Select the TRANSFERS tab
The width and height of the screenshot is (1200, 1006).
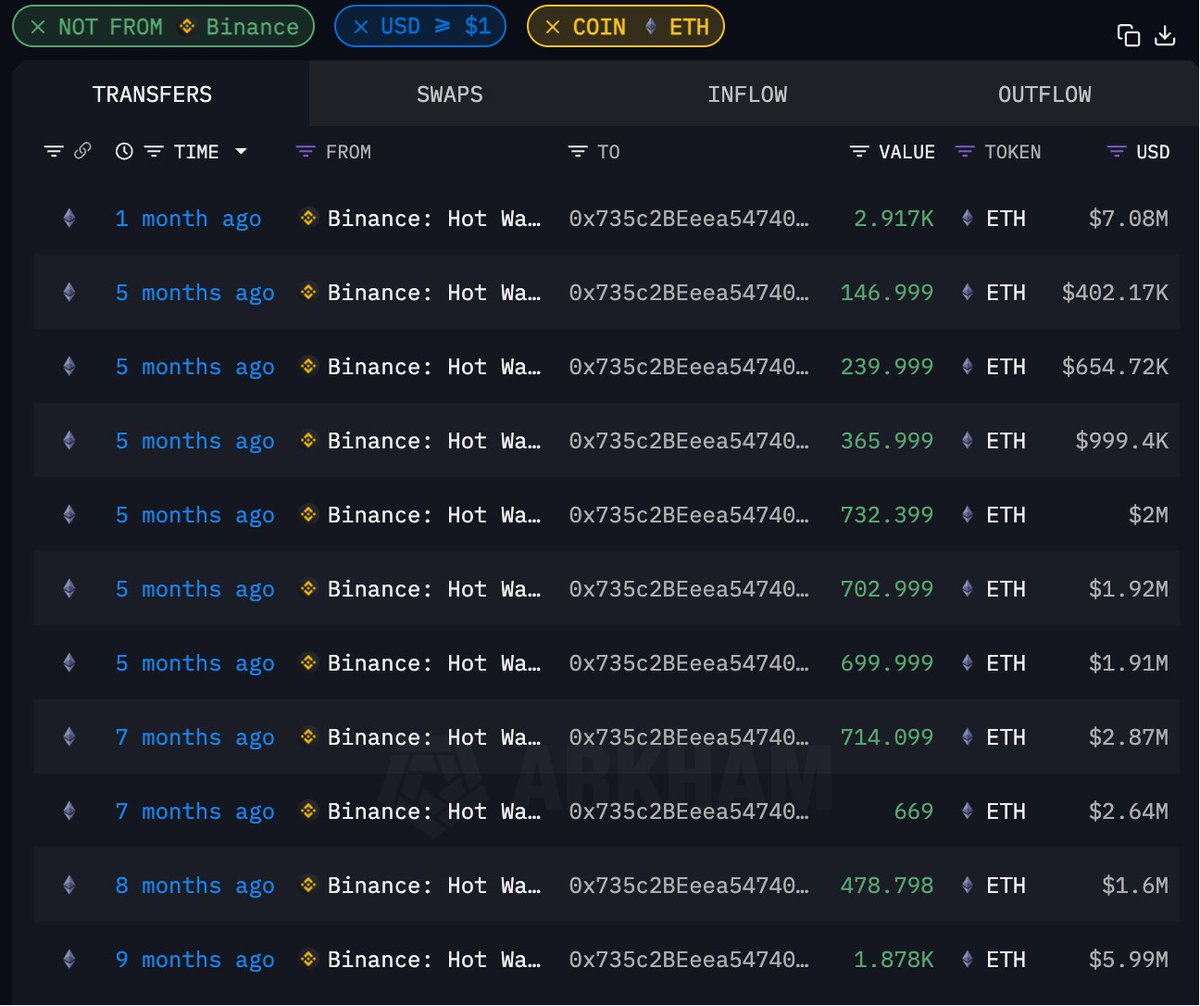point(152,94)
